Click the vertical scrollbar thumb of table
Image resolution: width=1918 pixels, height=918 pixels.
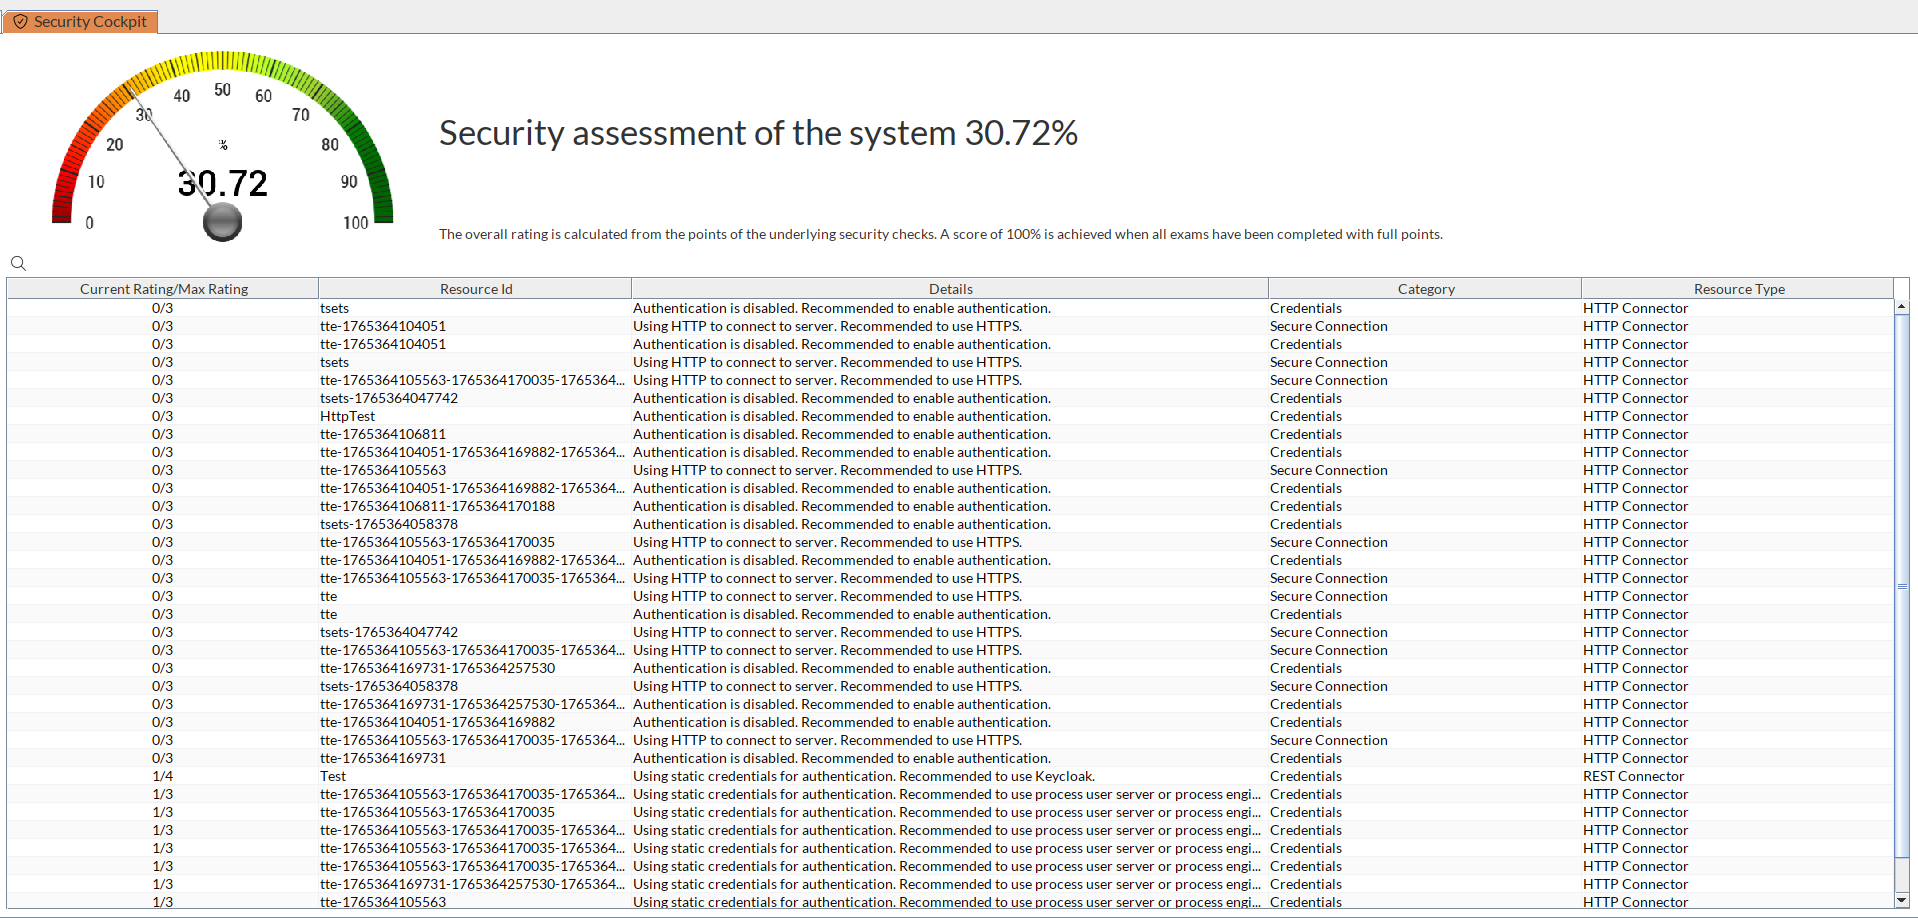pyautogui.click(x=1901, y=586)
